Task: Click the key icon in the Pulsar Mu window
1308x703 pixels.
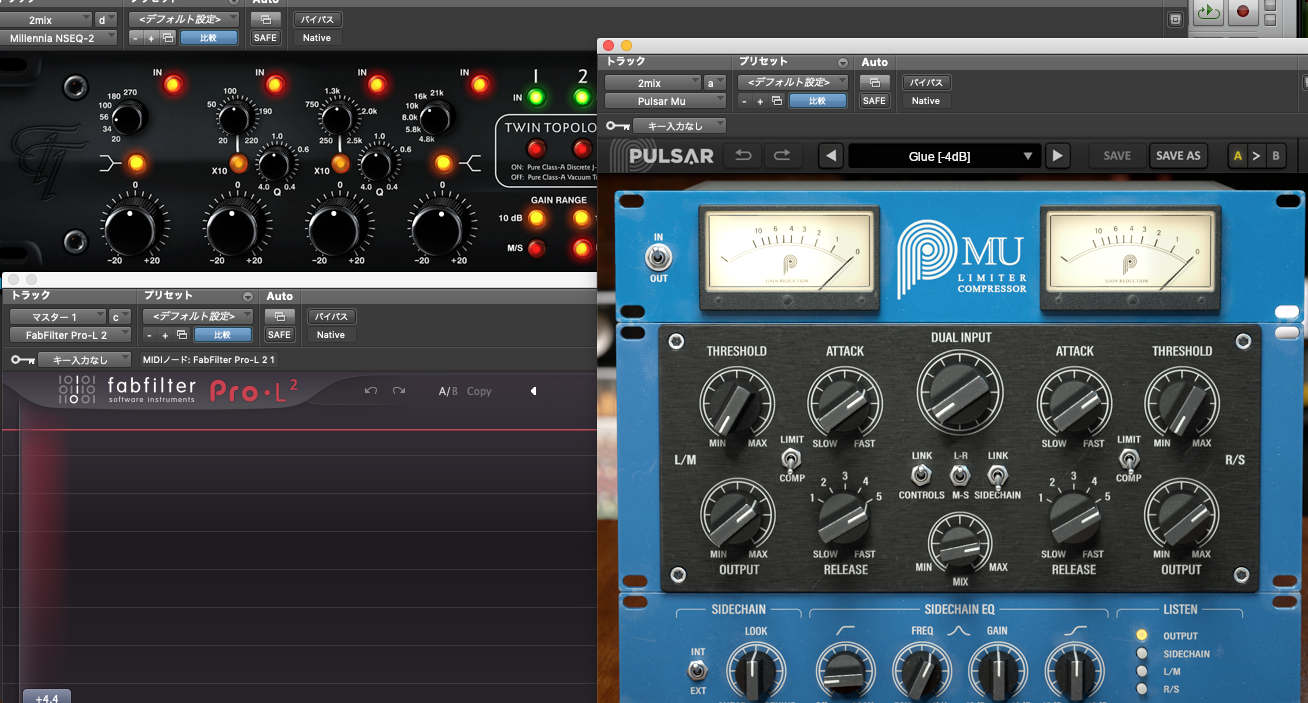Action: tap(618, 127)
